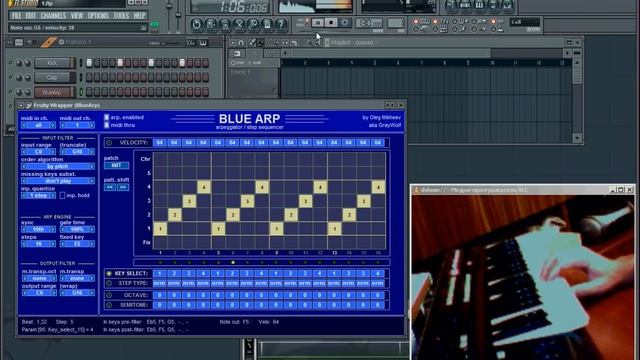
Task: Toggle the mute LED of Kick channel
Action: (10, 63)
